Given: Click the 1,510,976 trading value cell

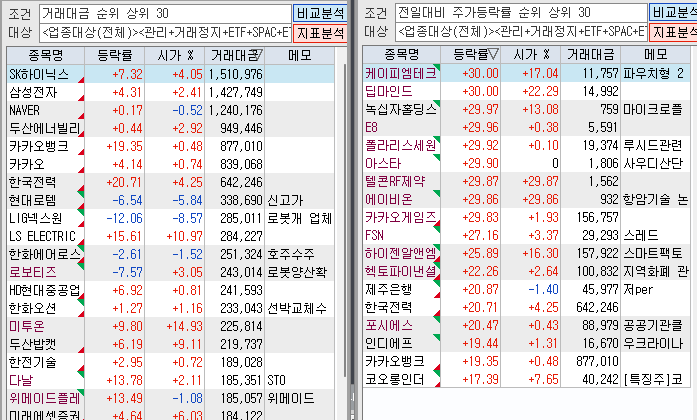Looking at the screenshot, I should click(235, 74).
